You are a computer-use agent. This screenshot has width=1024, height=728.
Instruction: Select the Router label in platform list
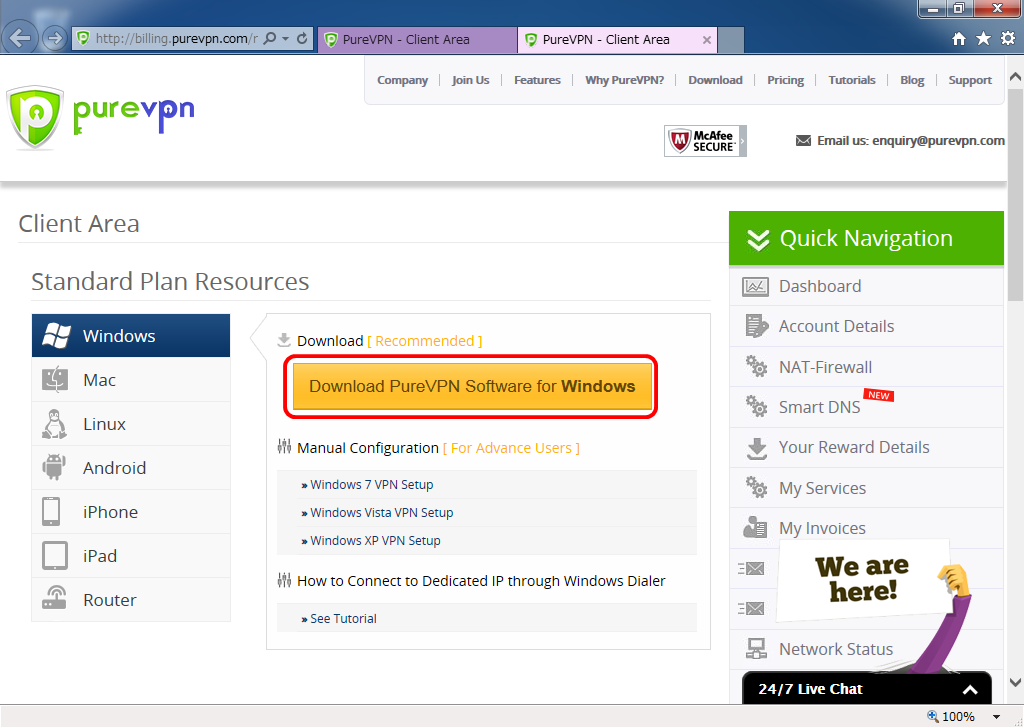[110, 600]
